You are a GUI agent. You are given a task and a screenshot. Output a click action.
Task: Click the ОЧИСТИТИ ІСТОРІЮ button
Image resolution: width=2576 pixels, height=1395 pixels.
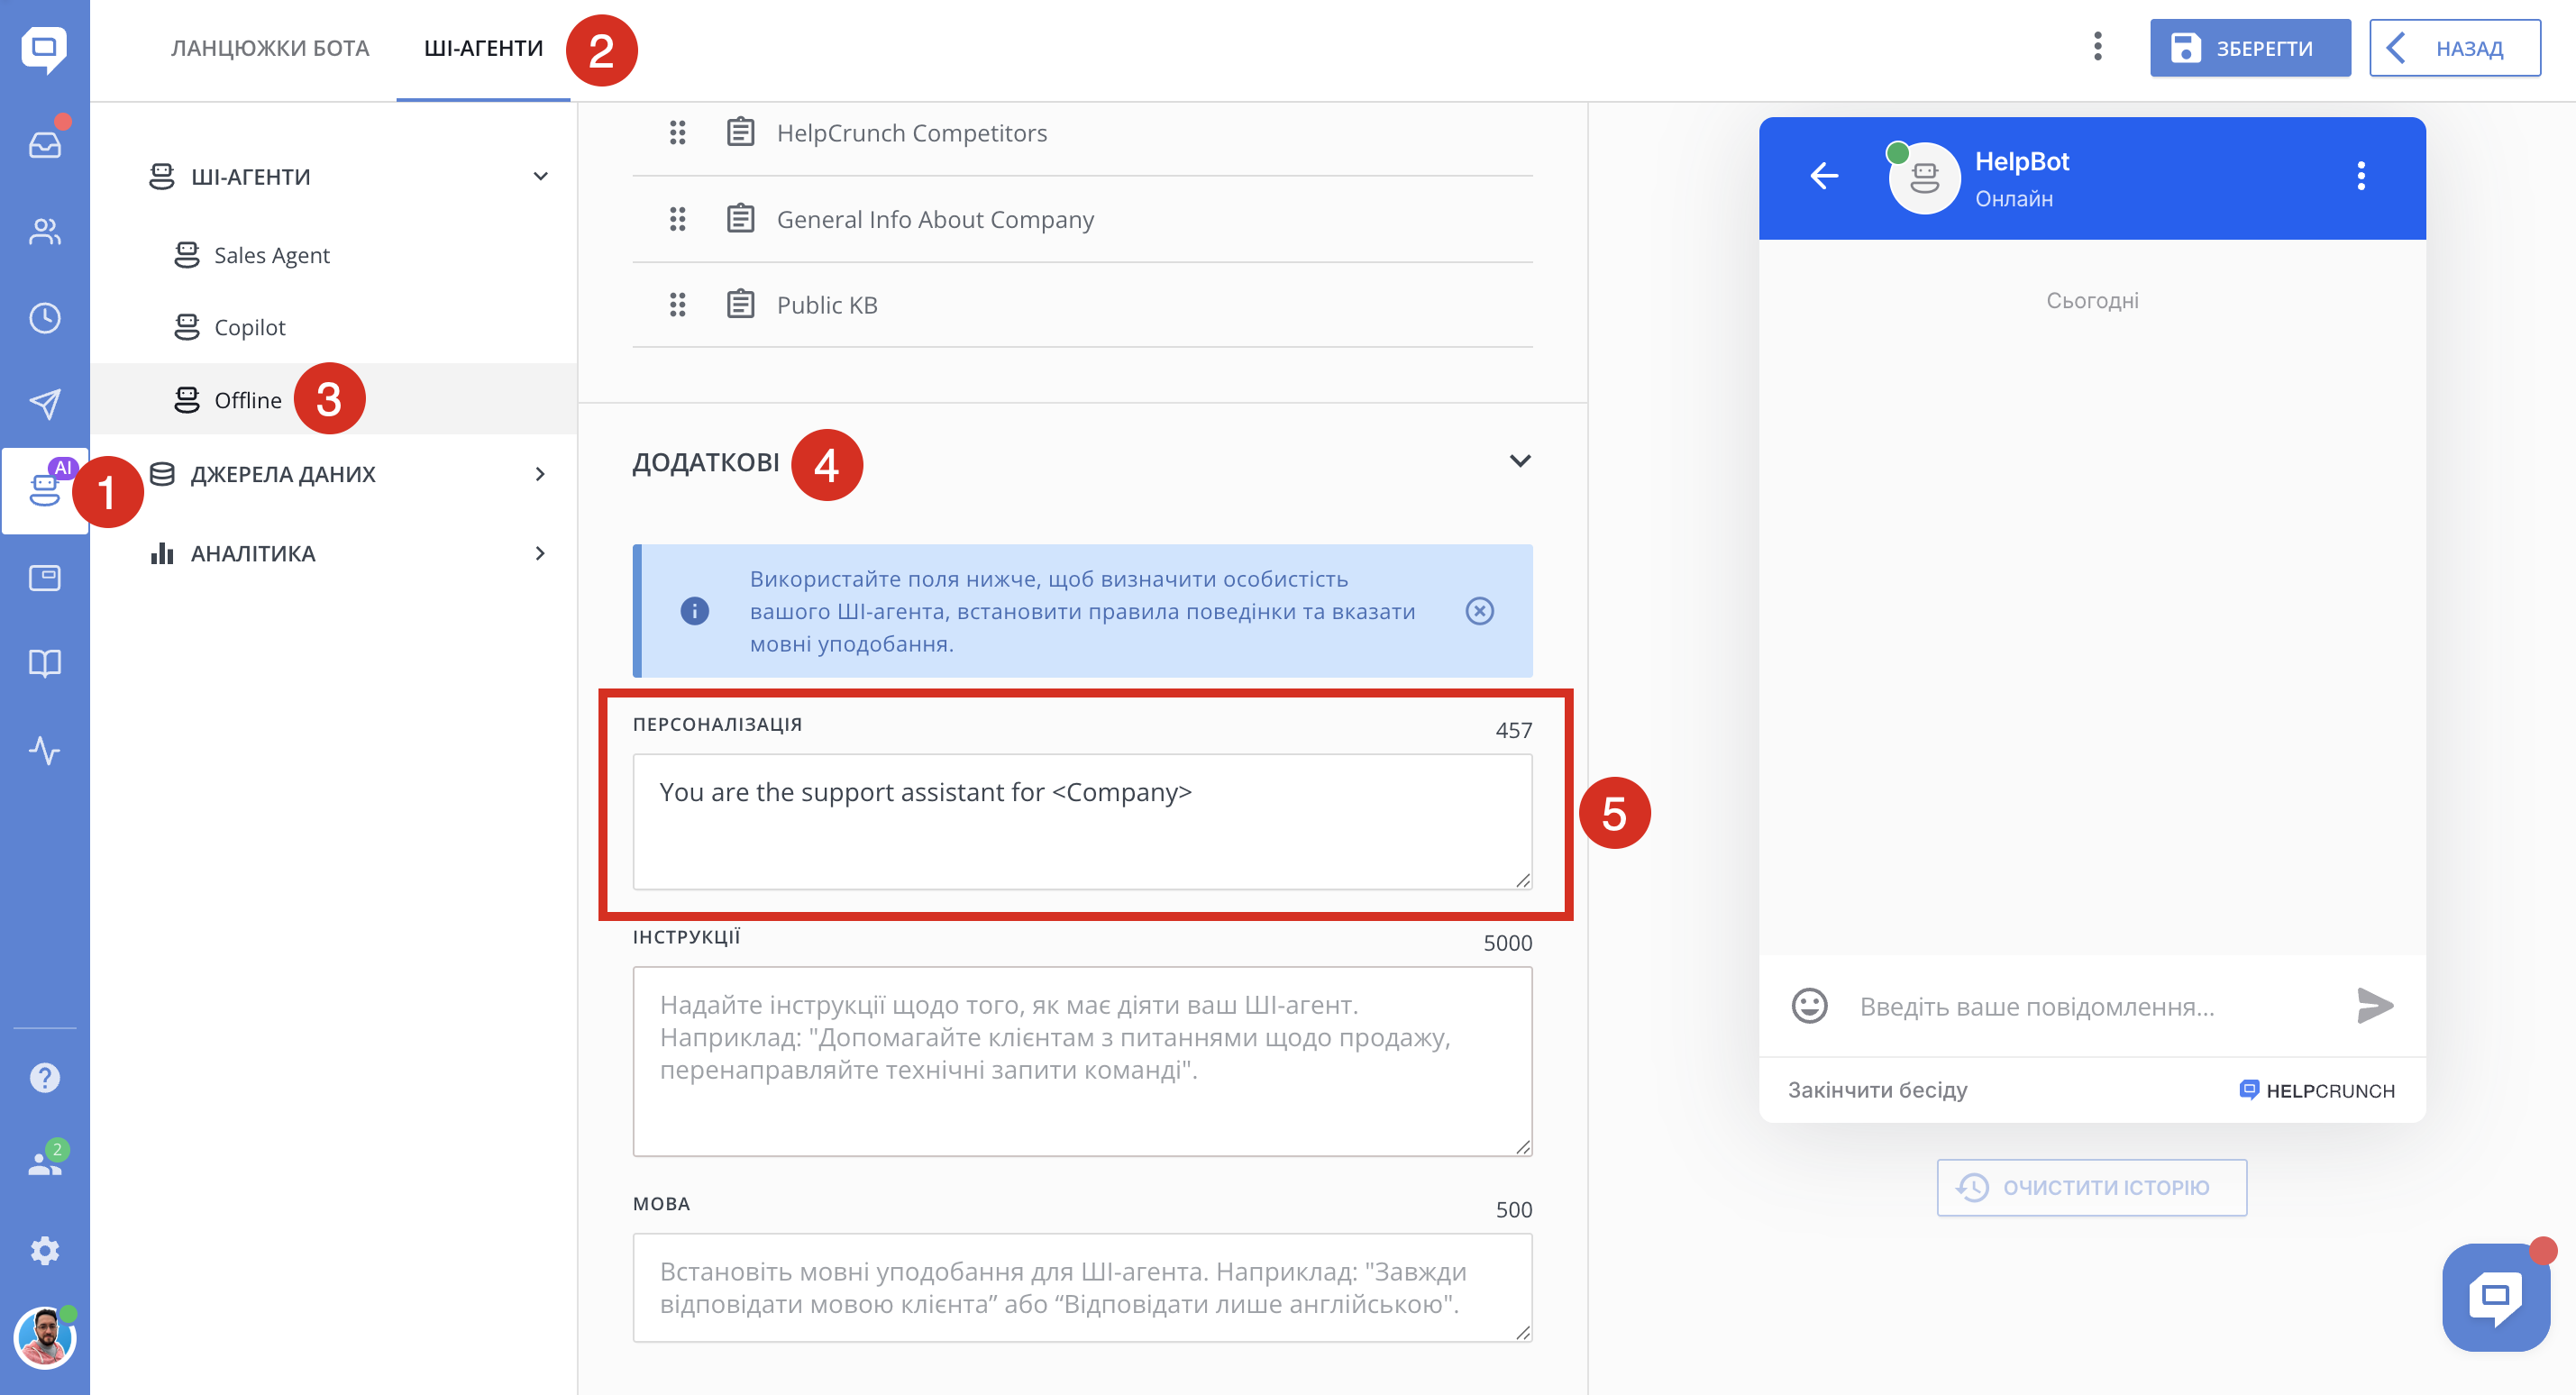(x=2091, y=1187)
